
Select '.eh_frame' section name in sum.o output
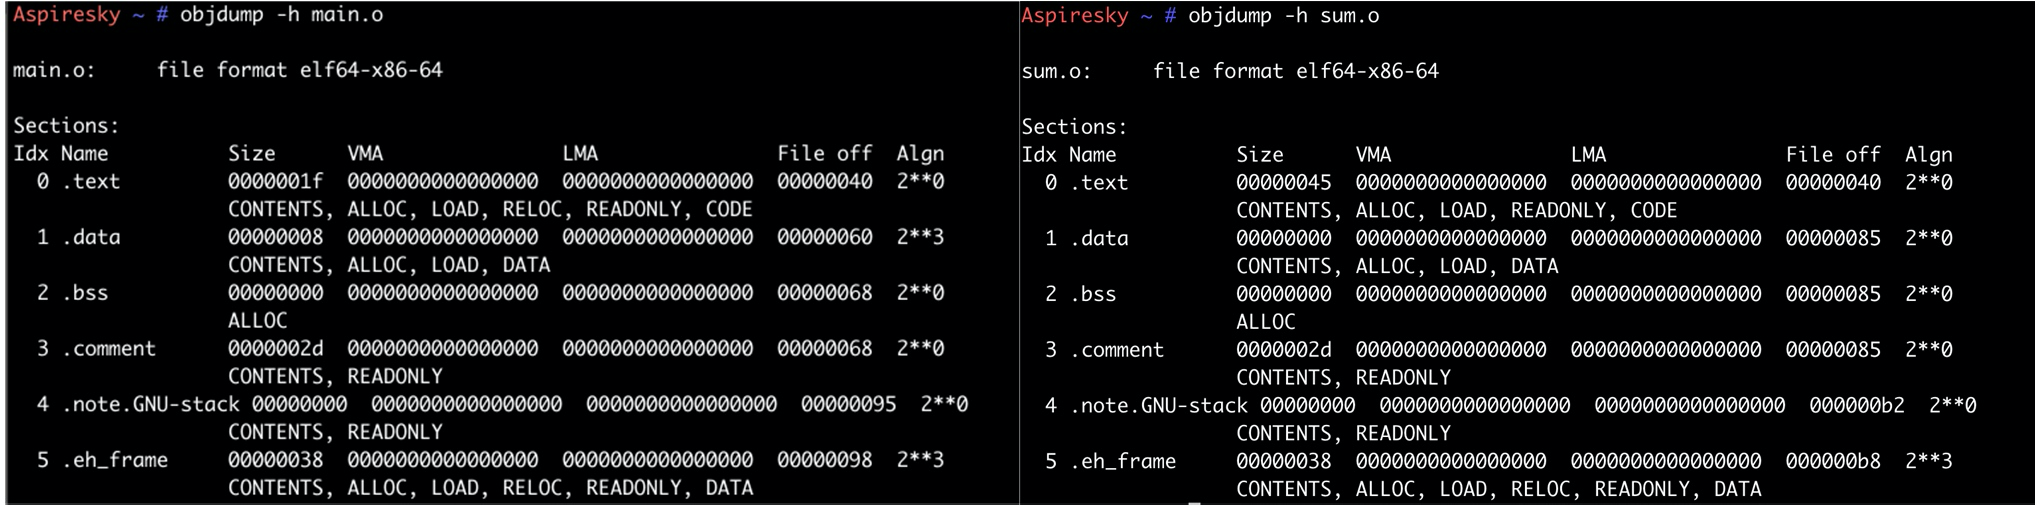pyautogui.click(x=1122, y=461)
